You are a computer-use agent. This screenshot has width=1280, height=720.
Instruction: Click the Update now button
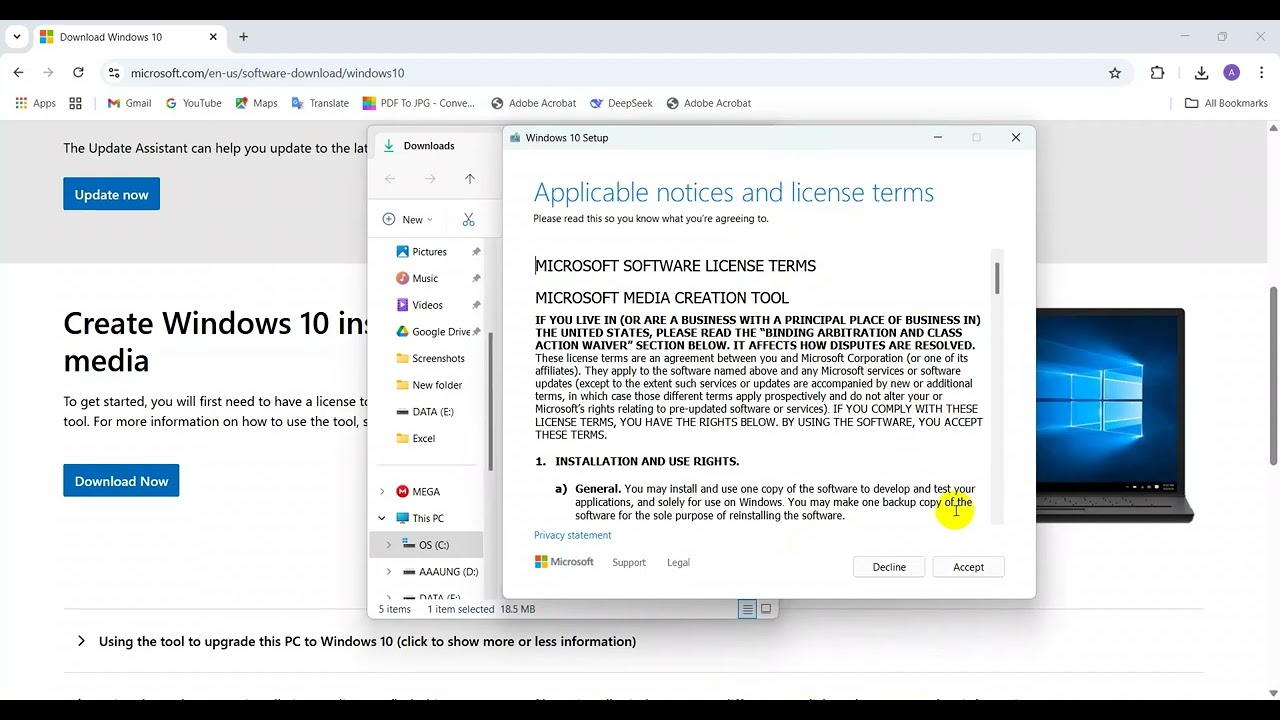(x=111, y=194)
